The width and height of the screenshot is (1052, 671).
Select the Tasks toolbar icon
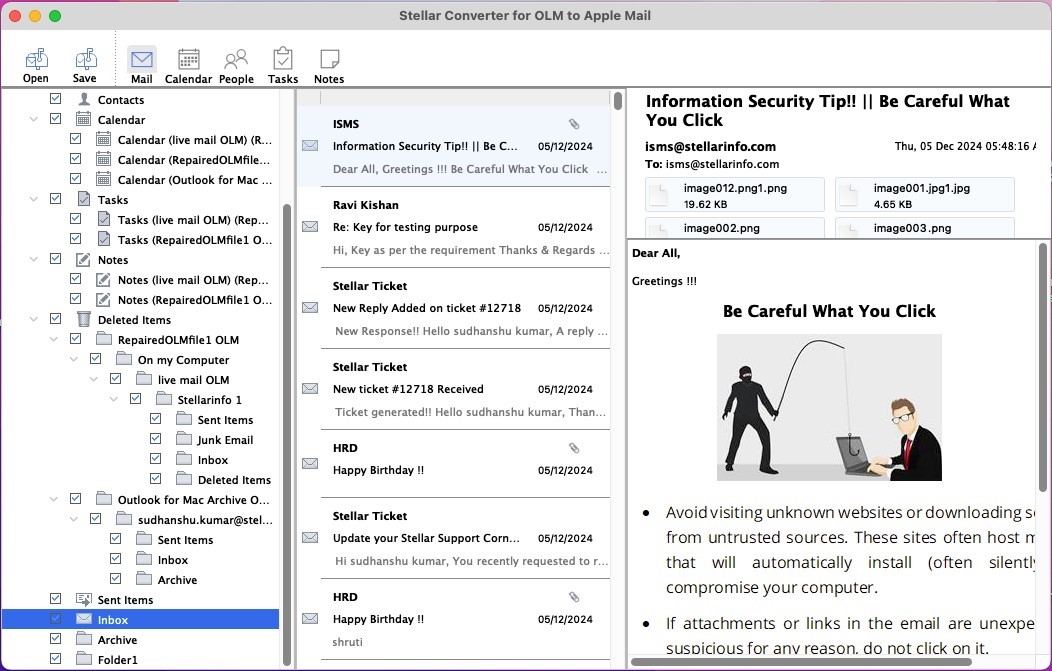coord(283,64)
